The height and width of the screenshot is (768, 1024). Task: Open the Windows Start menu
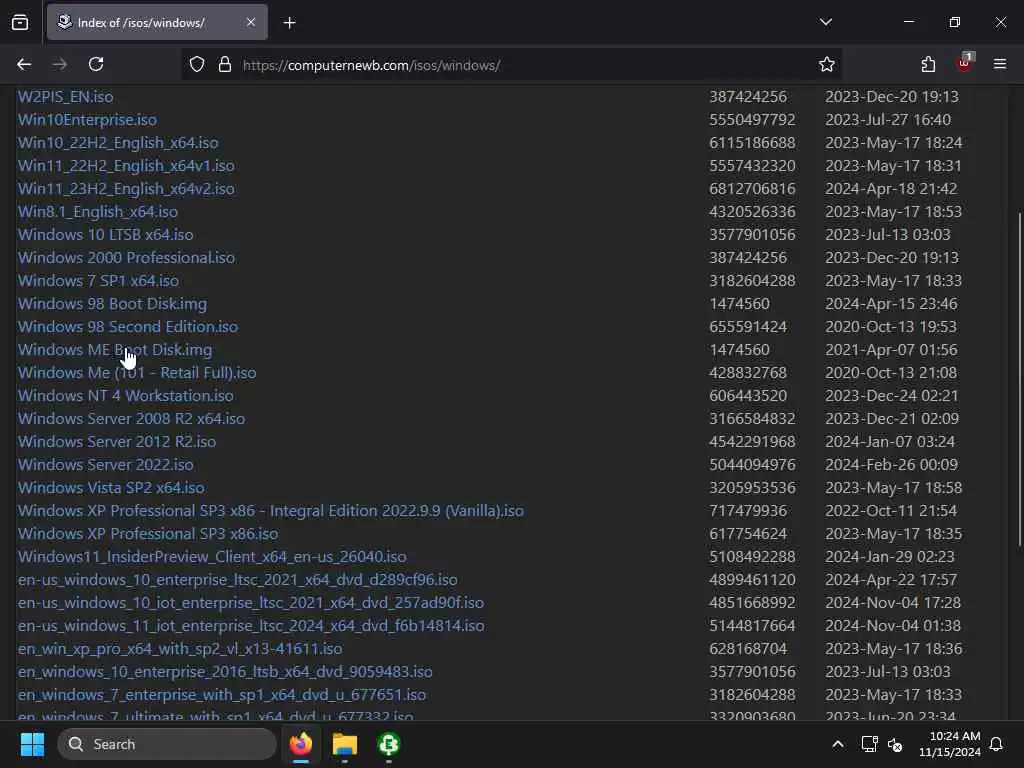[x=32, y=744]
